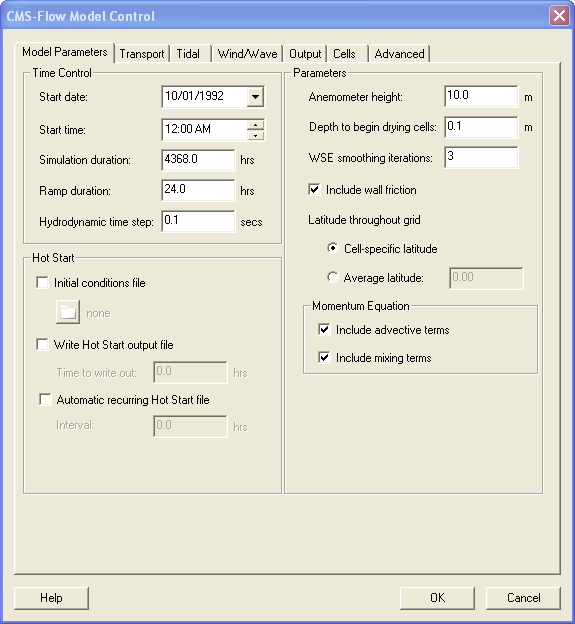Click WSE smoothing iterations field
The image size is (575, 624).
[481, 157]
